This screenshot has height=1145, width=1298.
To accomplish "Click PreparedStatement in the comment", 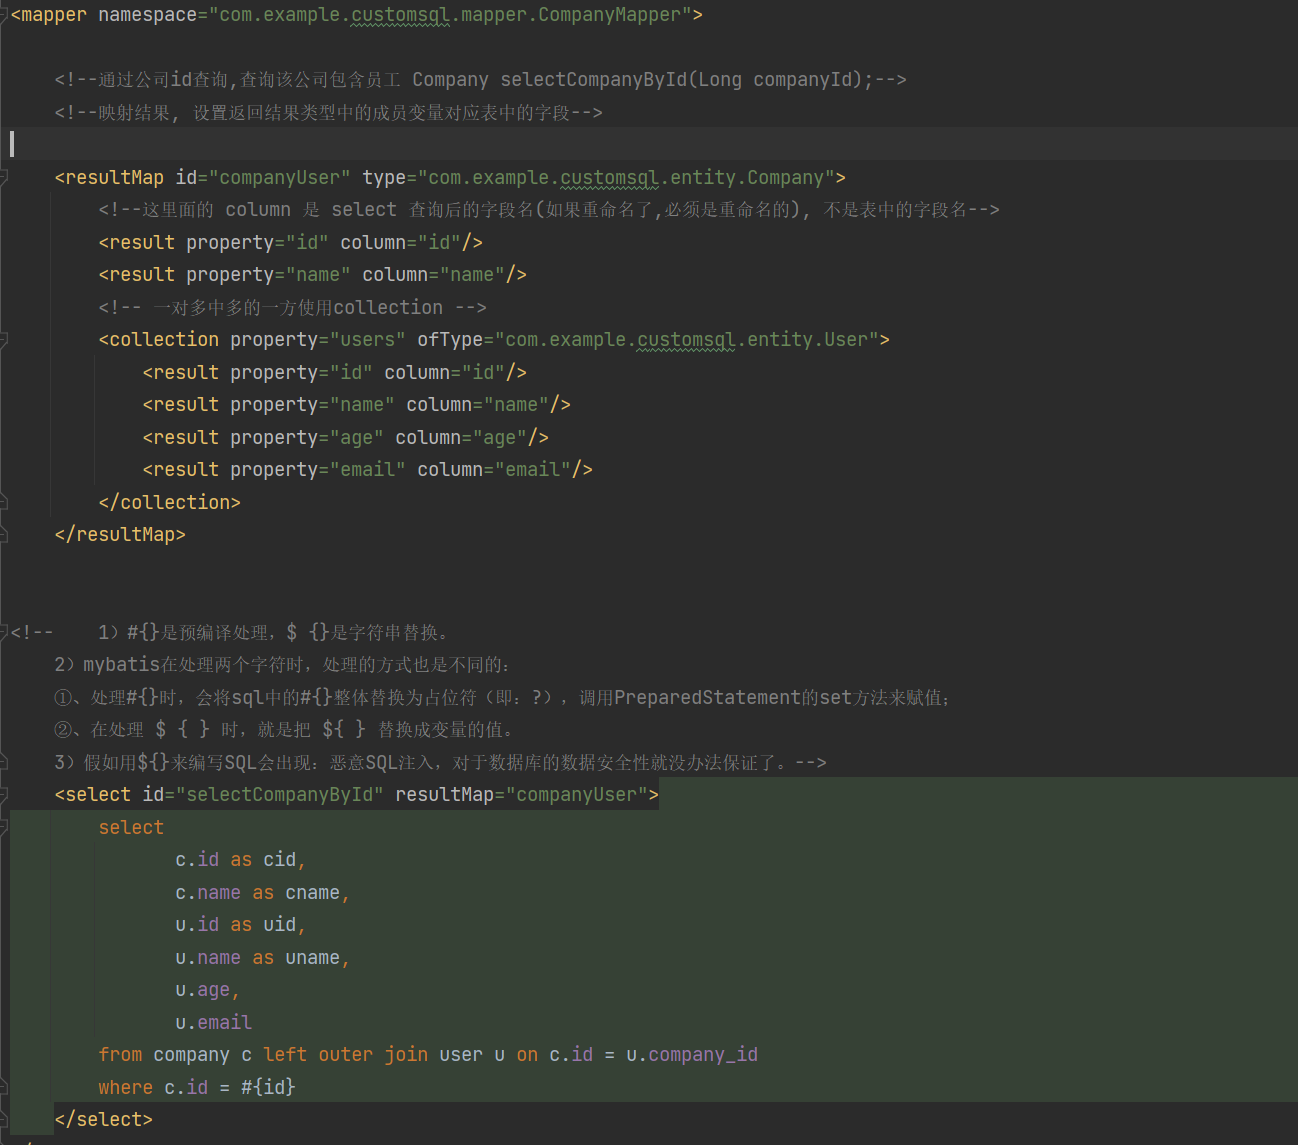I will [x=707, y=698].
